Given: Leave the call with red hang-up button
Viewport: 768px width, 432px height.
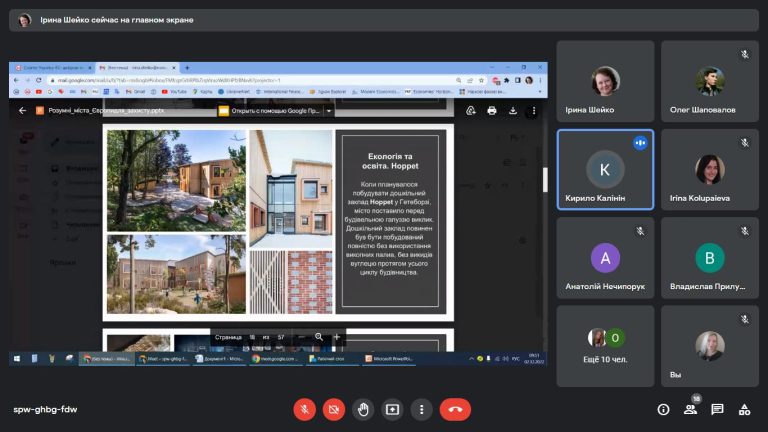Looking at the screenshot, I should 455,409.
